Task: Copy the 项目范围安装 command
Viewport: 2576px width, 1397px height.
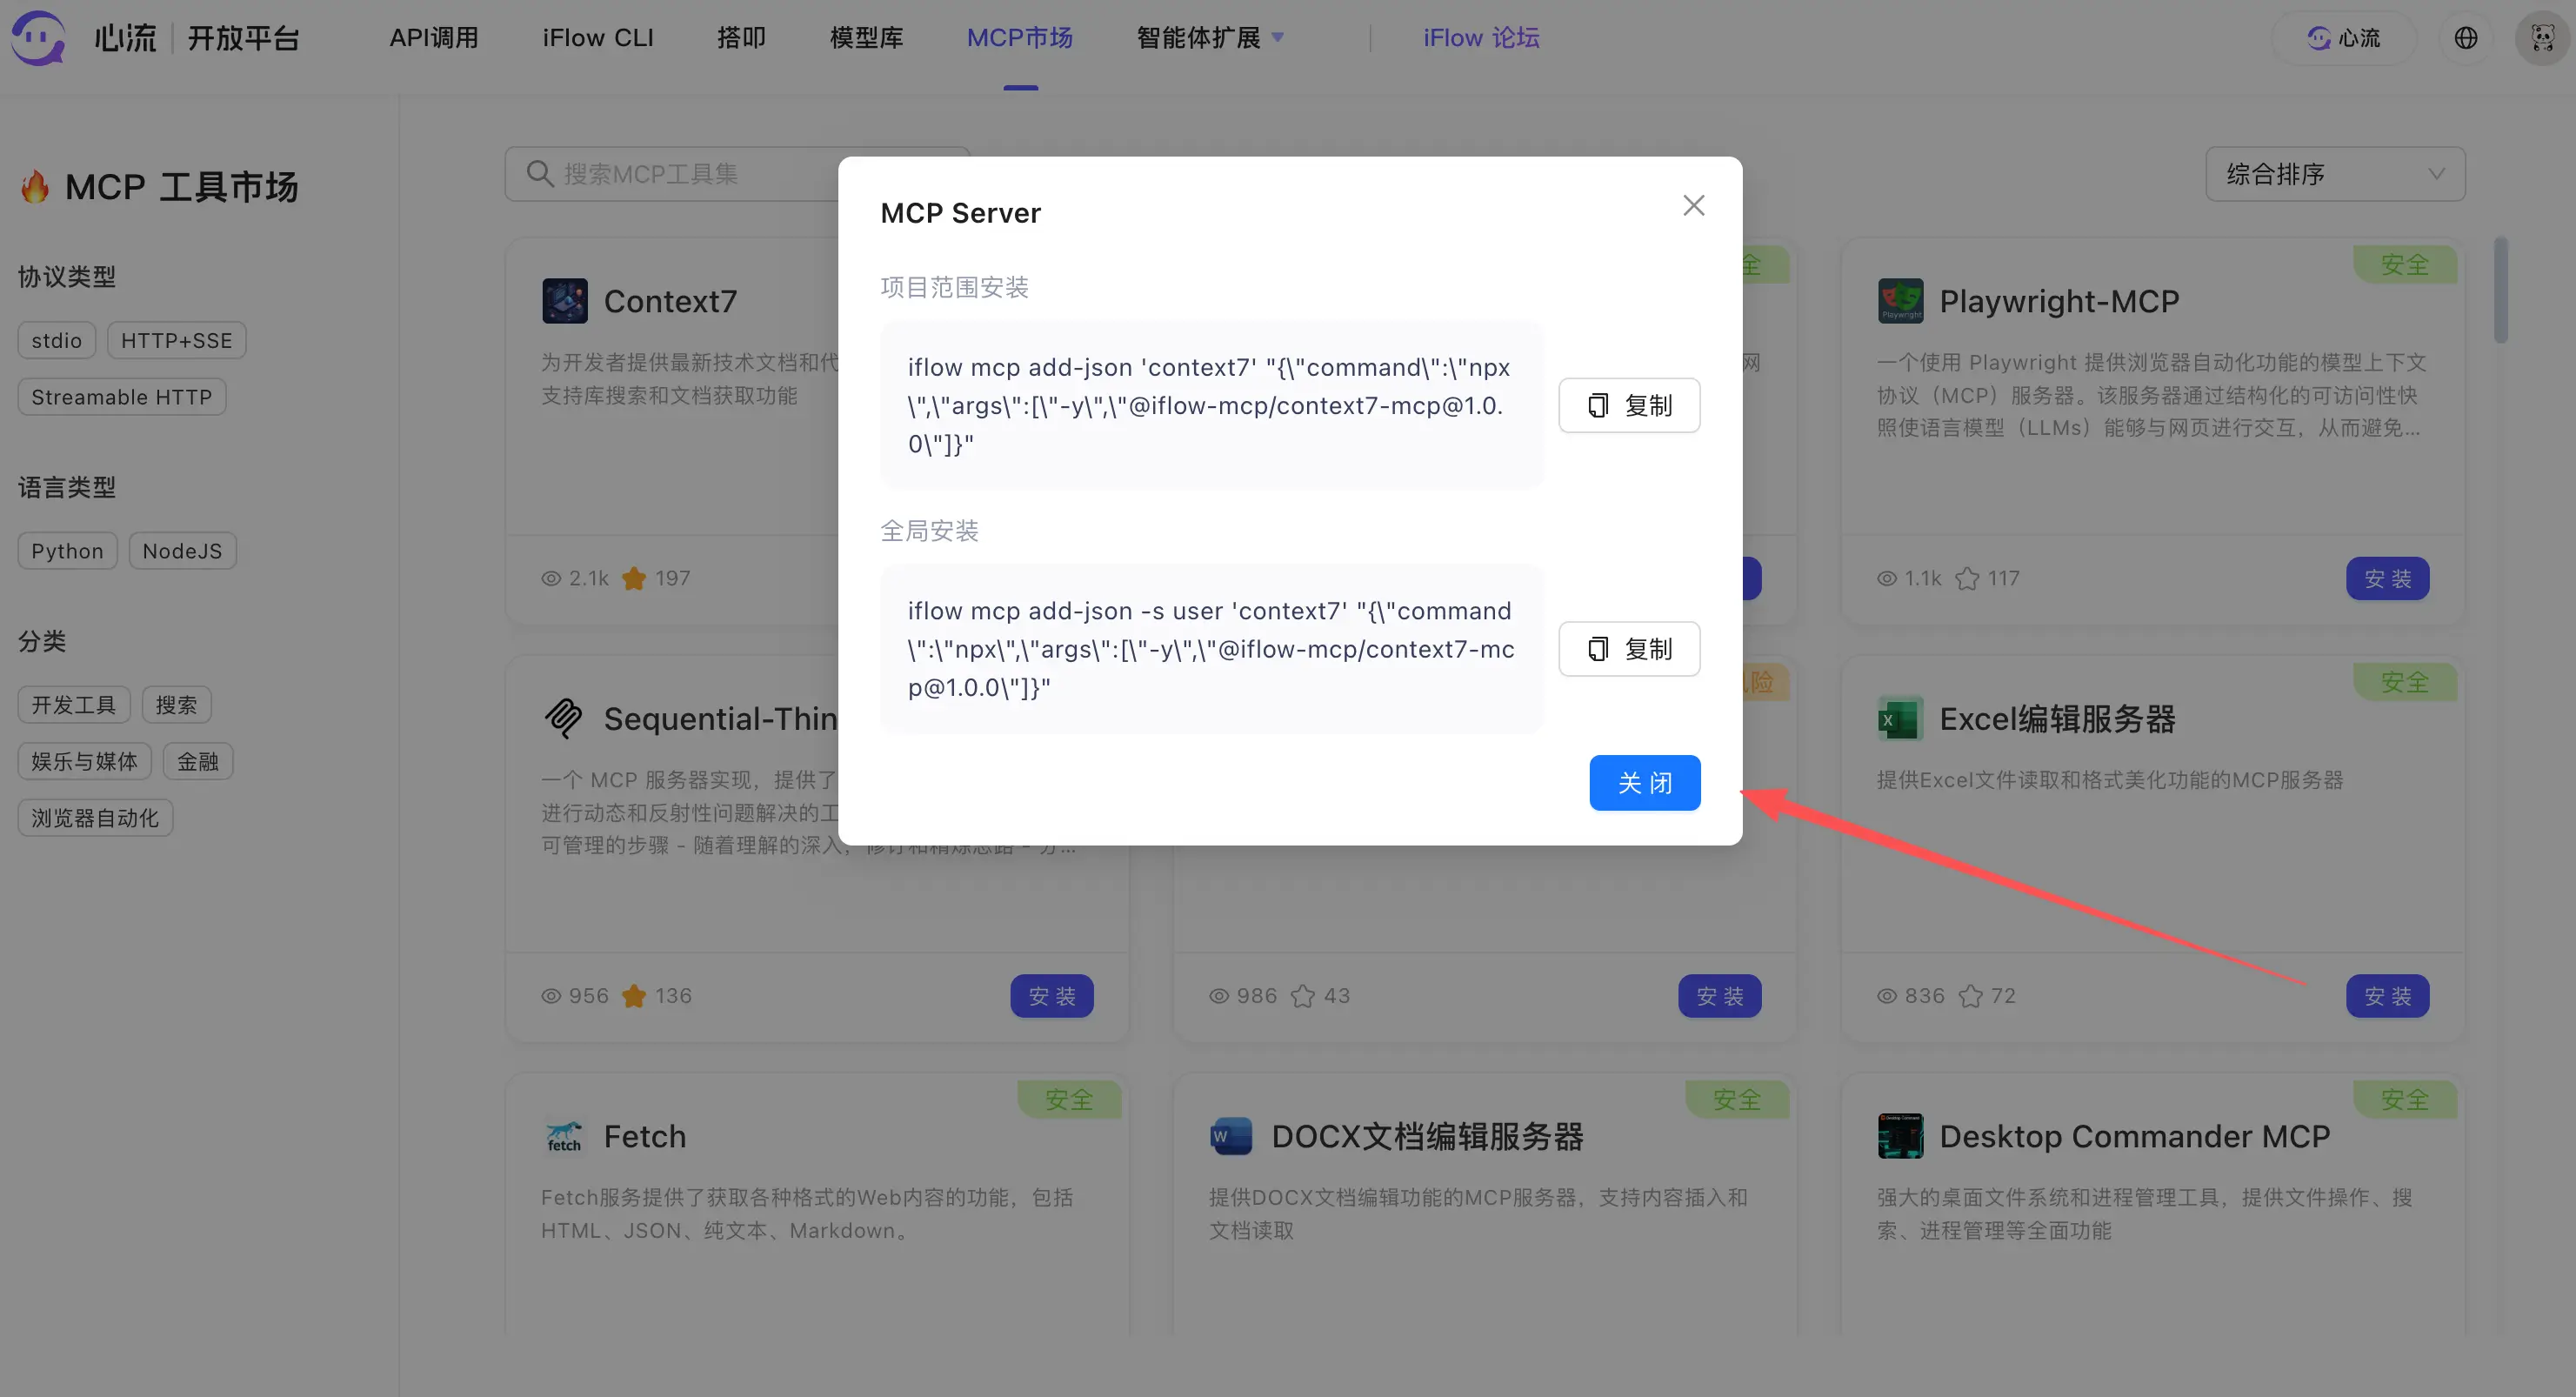Action: pos(1629,405)
